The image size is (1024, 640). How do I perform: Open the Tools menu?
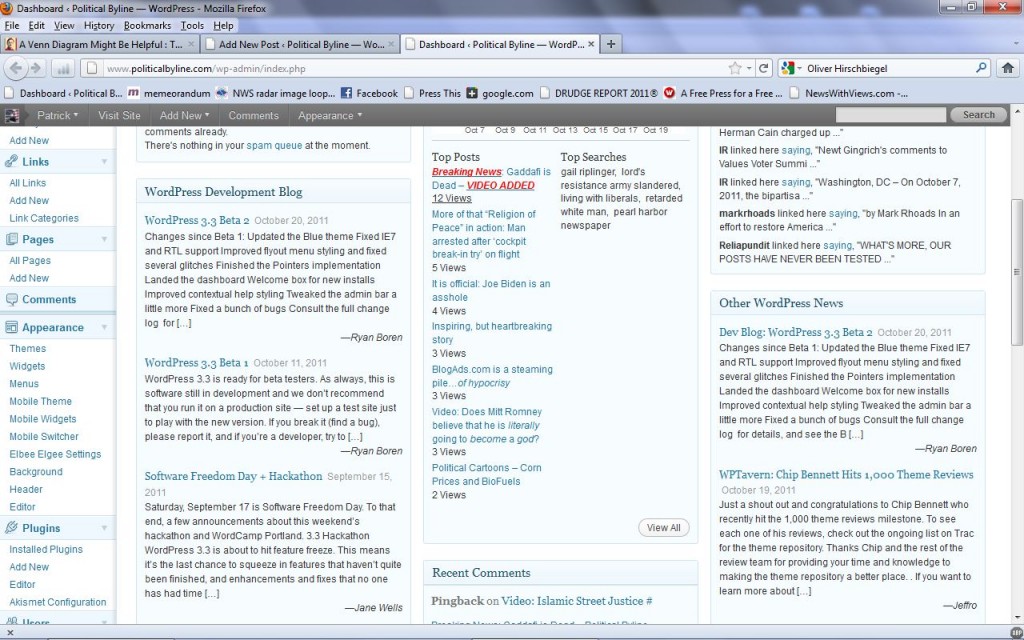pos(192,25)
